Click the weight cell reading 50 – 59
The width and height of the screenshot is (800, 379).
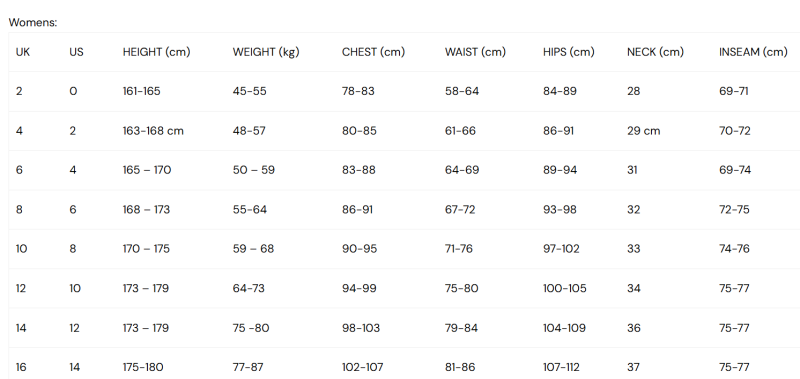click(x=254, y=170)
